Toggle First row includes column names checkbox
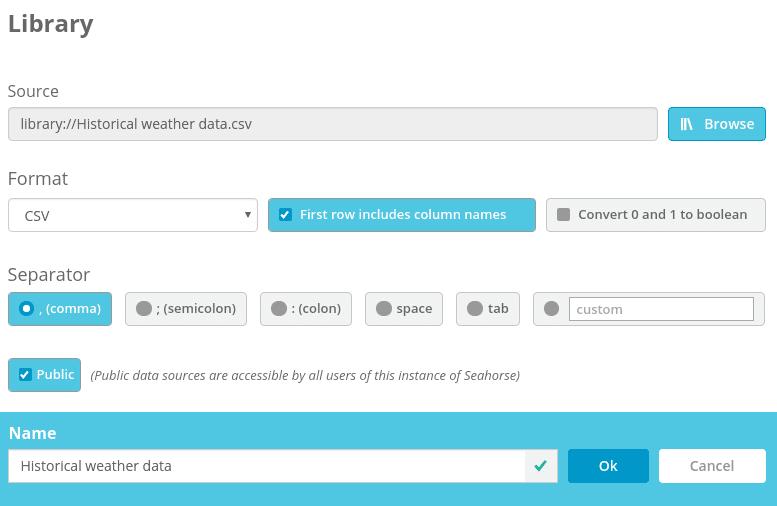This screenshot has height=506, width=777. tap(285, 215)
